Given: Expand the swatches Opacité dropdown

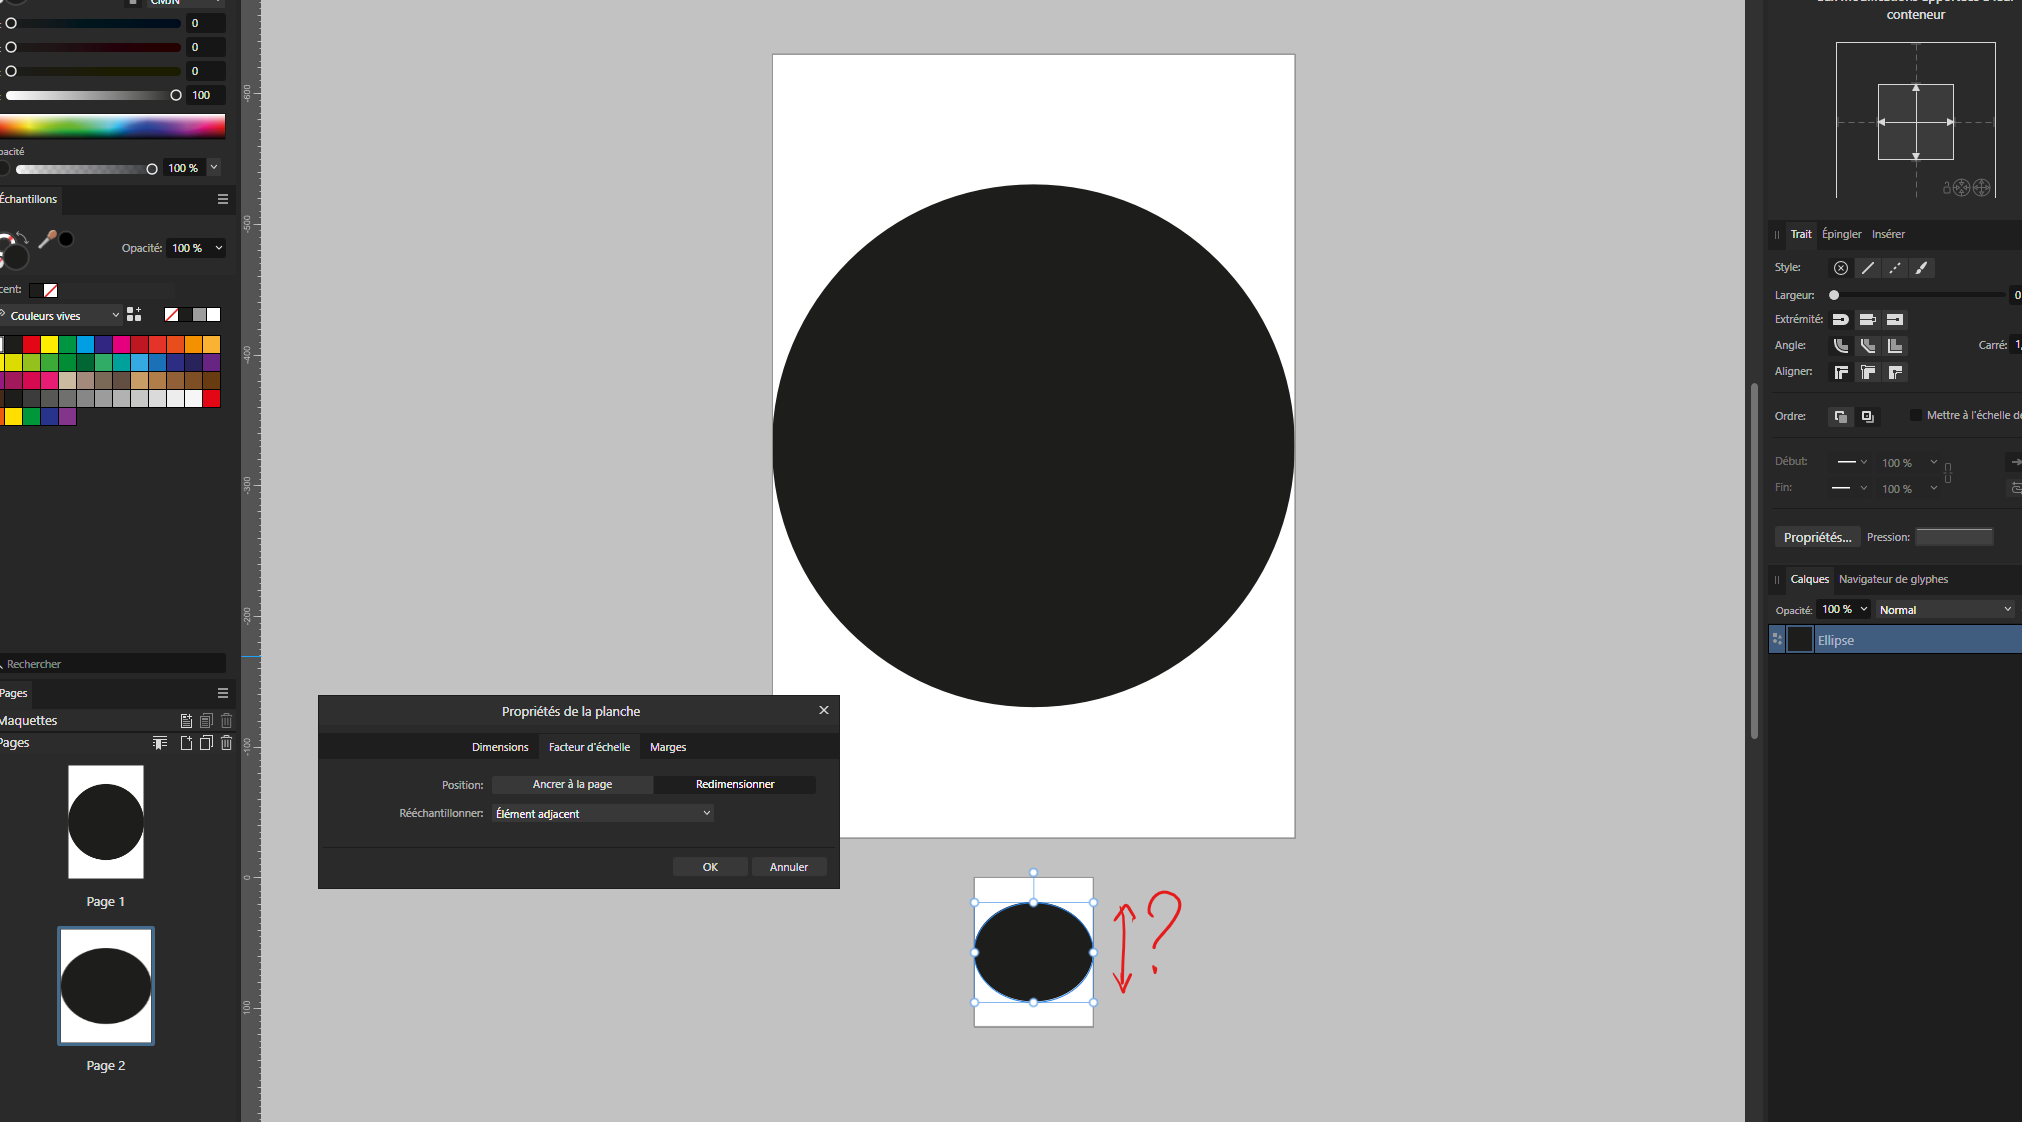Looking at the screenshot, I should pos(218,248).
